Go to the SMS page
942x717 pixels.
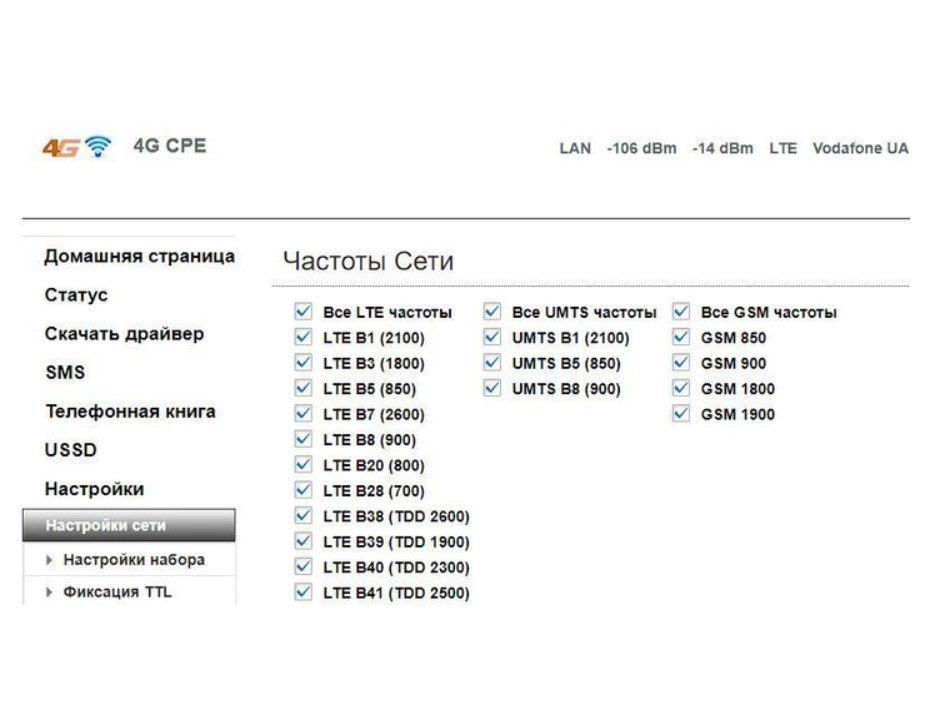(x=65, y=372)
